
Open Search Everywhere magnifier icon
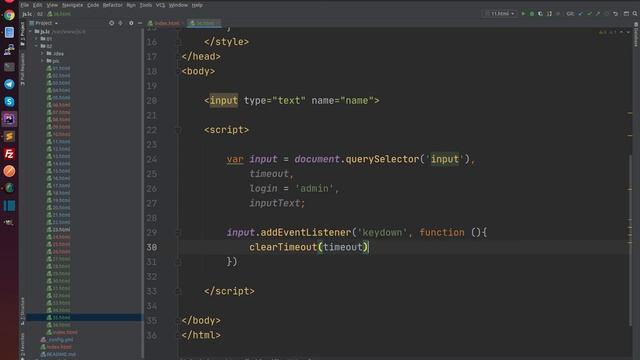click(635, 14)
